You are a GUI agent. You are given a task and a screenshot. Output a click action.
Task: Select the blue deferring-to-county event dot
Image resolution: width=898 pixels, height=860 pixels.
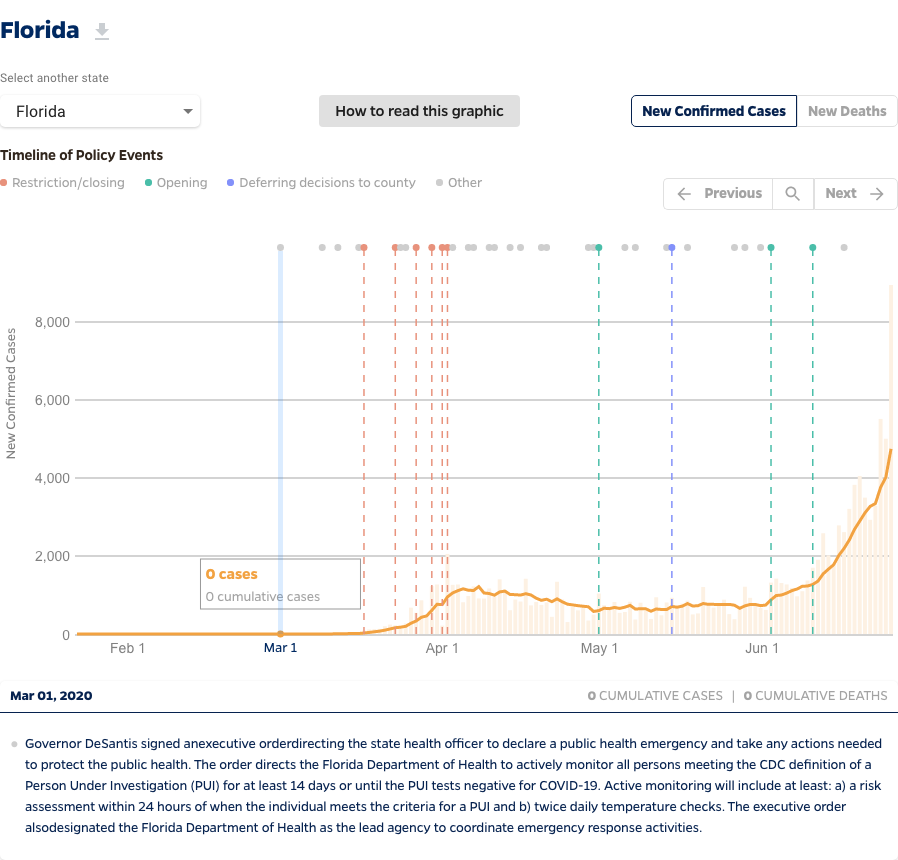coord(672,247)
